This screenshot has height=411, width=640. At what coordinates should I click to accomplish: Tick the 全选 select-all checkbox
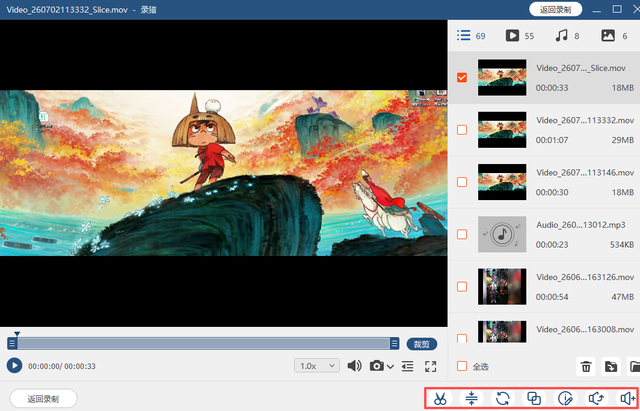(x=462, y=366)
